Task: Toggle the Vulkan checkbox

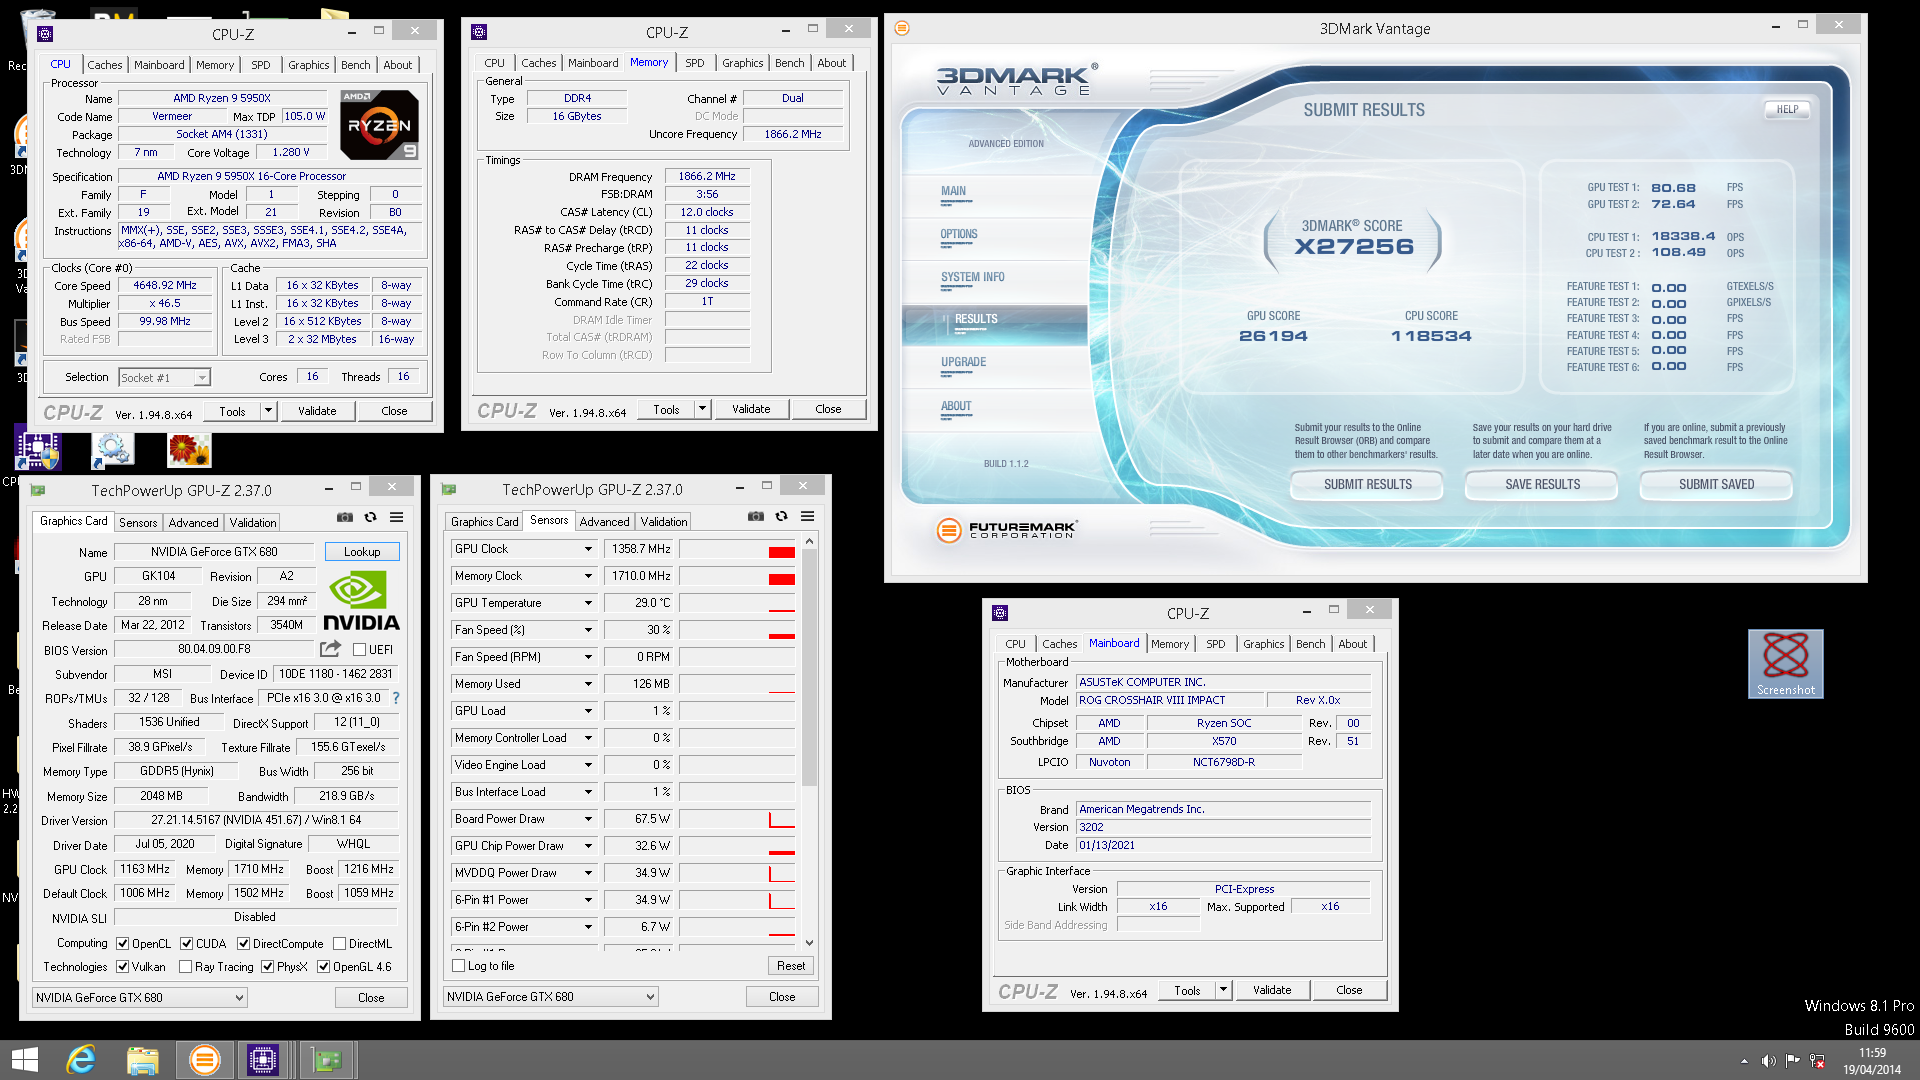Action: (122, 967)
